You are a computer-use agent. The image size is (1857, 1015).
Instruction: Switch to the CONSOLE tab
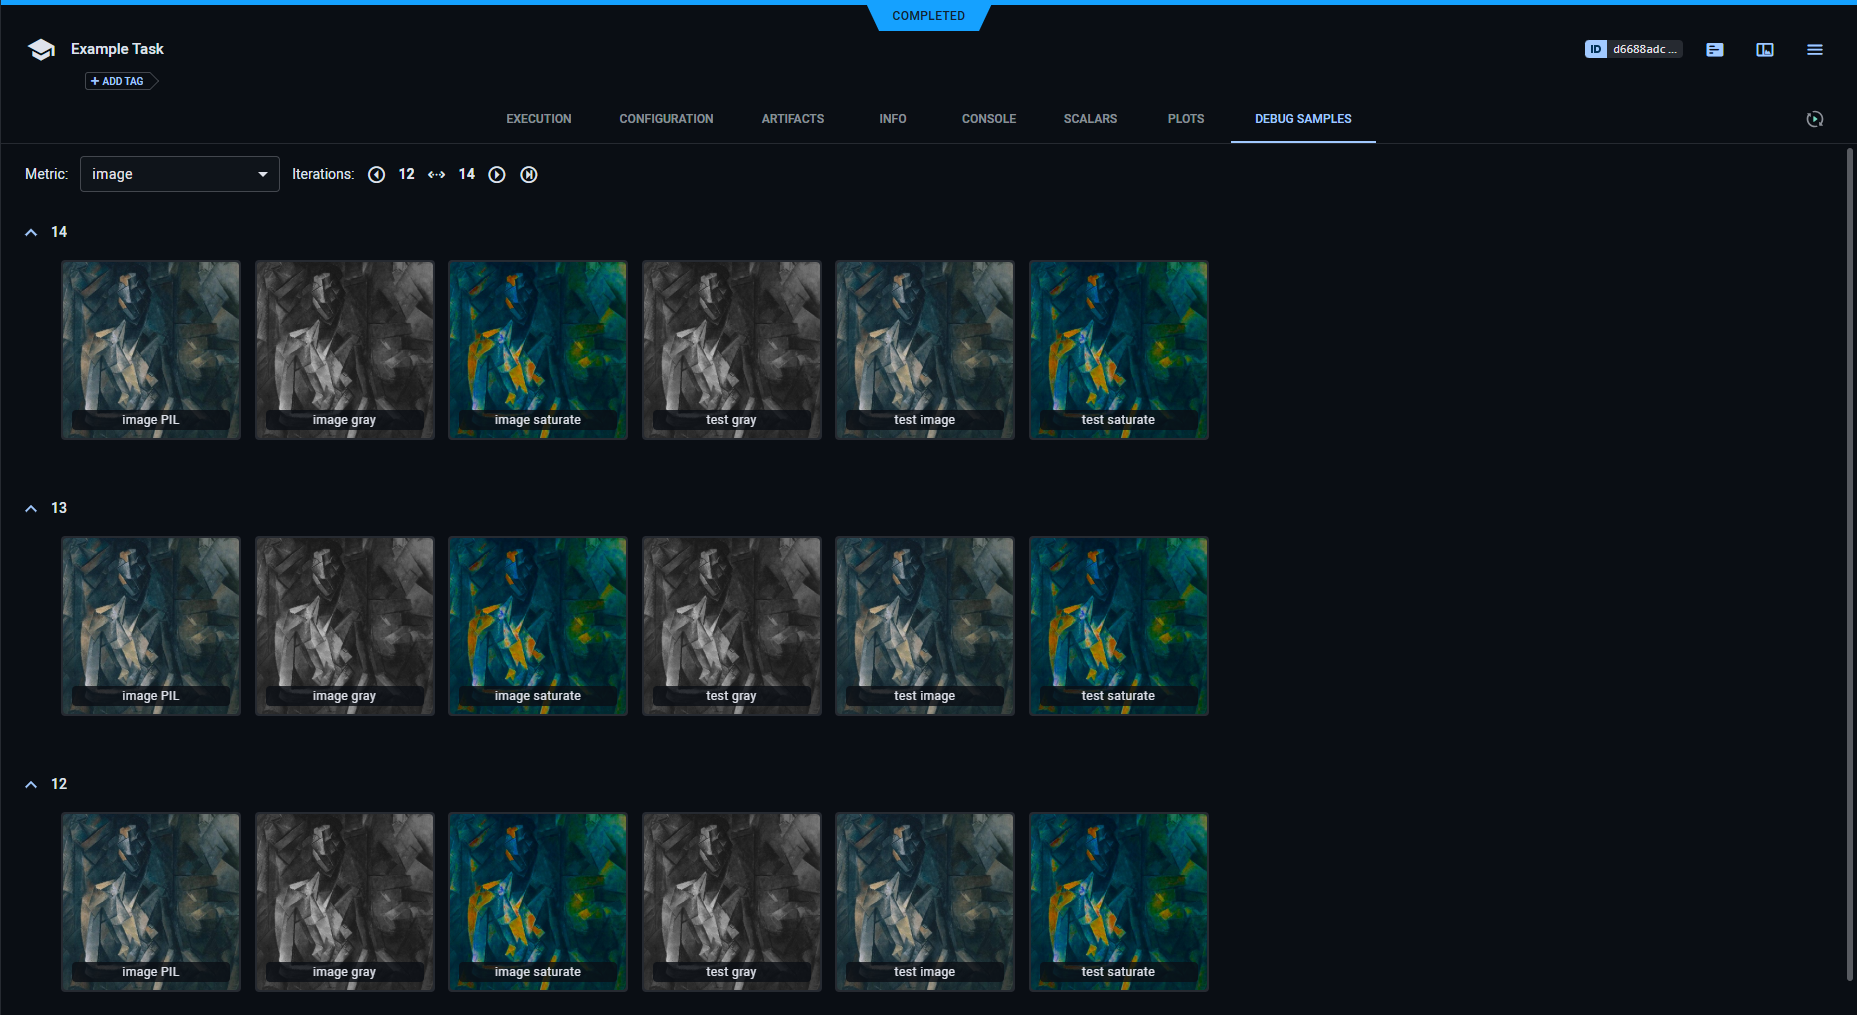988,118
